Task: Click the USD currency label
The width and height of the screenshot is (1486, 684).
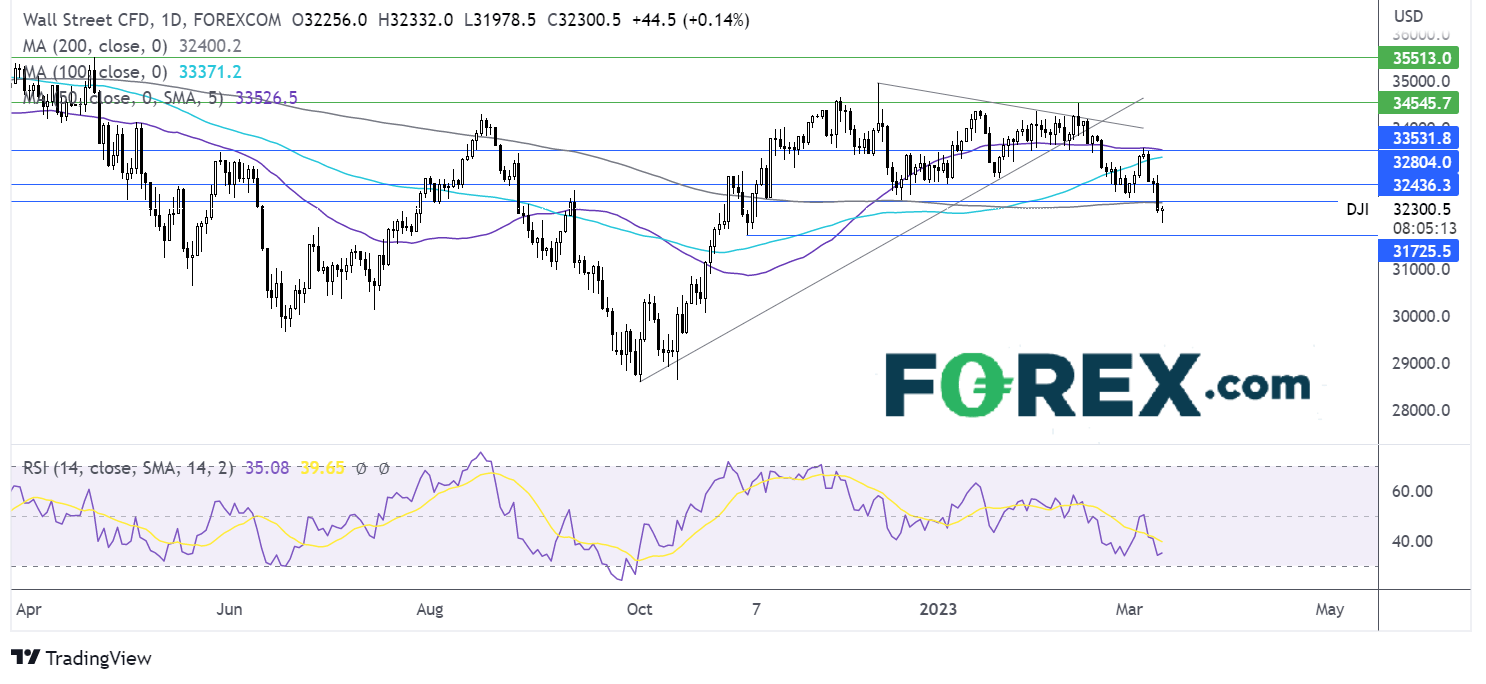Action: [1407, 16]
